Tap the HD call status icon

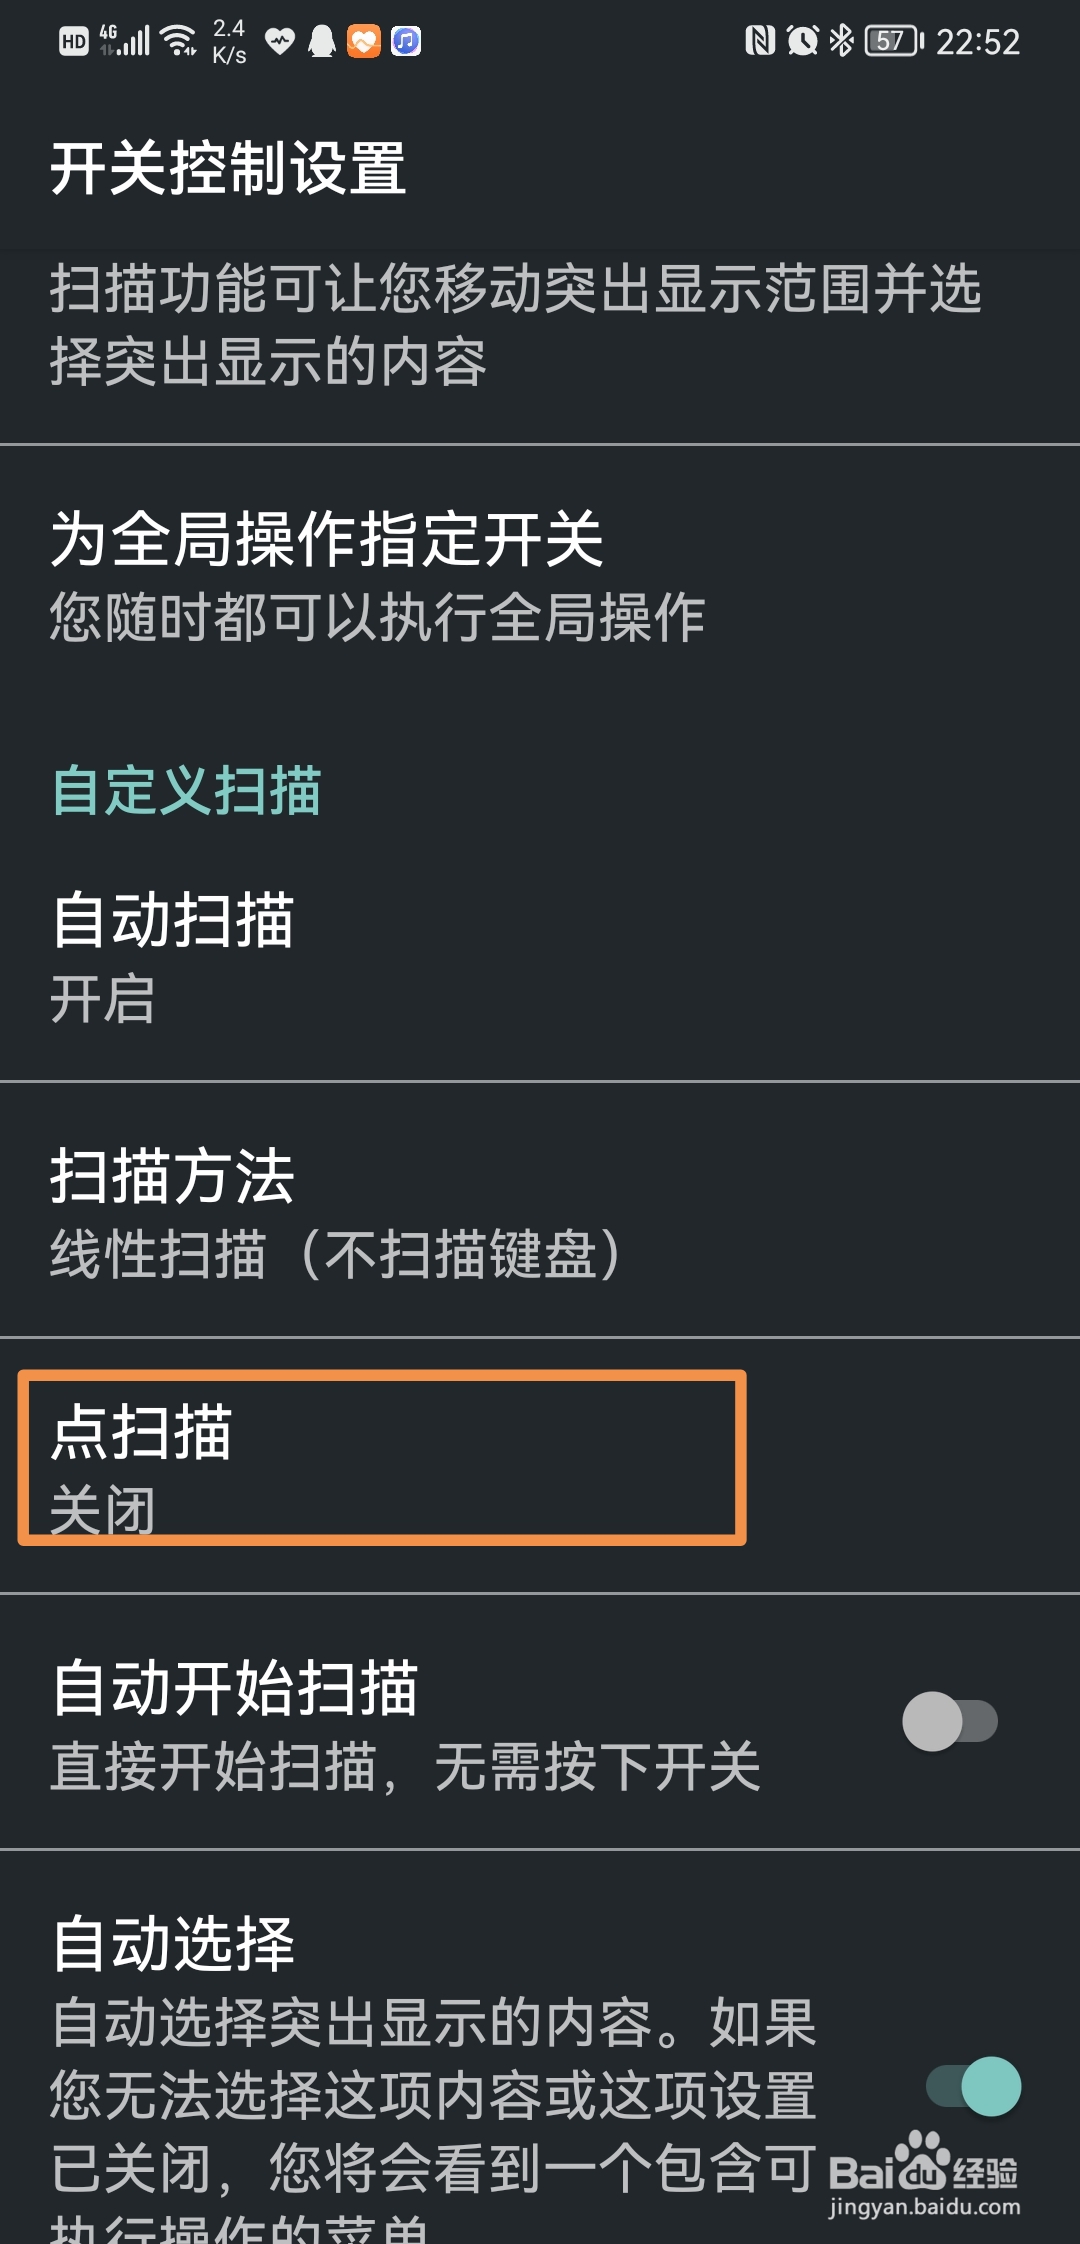tap(74, 41)
